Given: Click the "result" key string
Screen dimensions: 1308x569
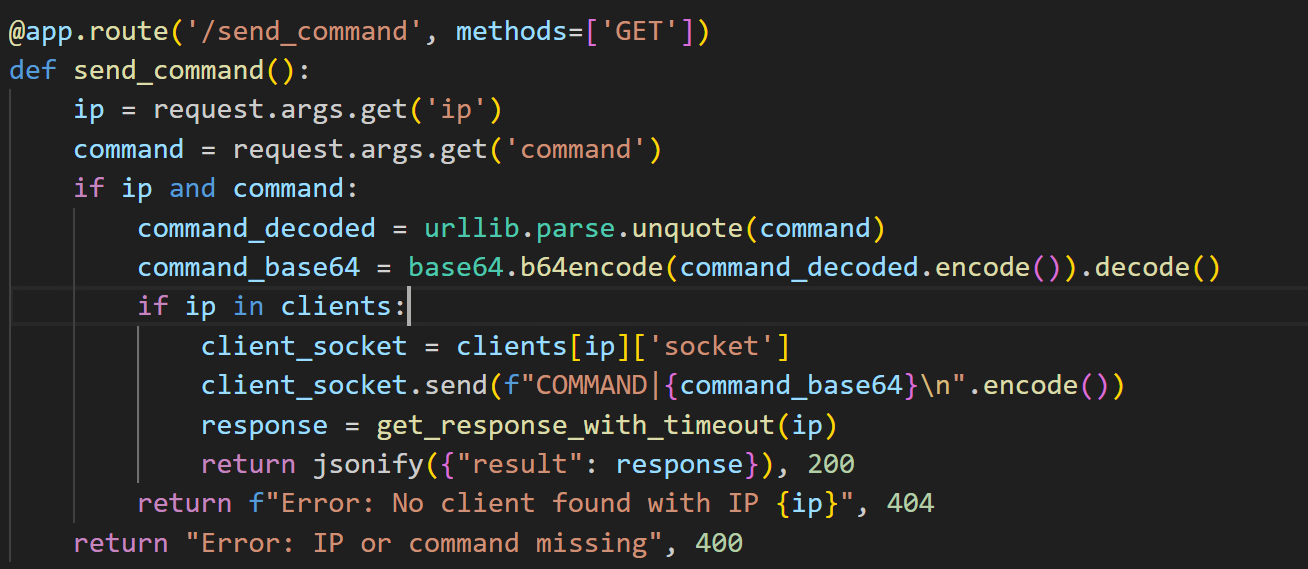Looking at the screenshot, I should point(543,465).
